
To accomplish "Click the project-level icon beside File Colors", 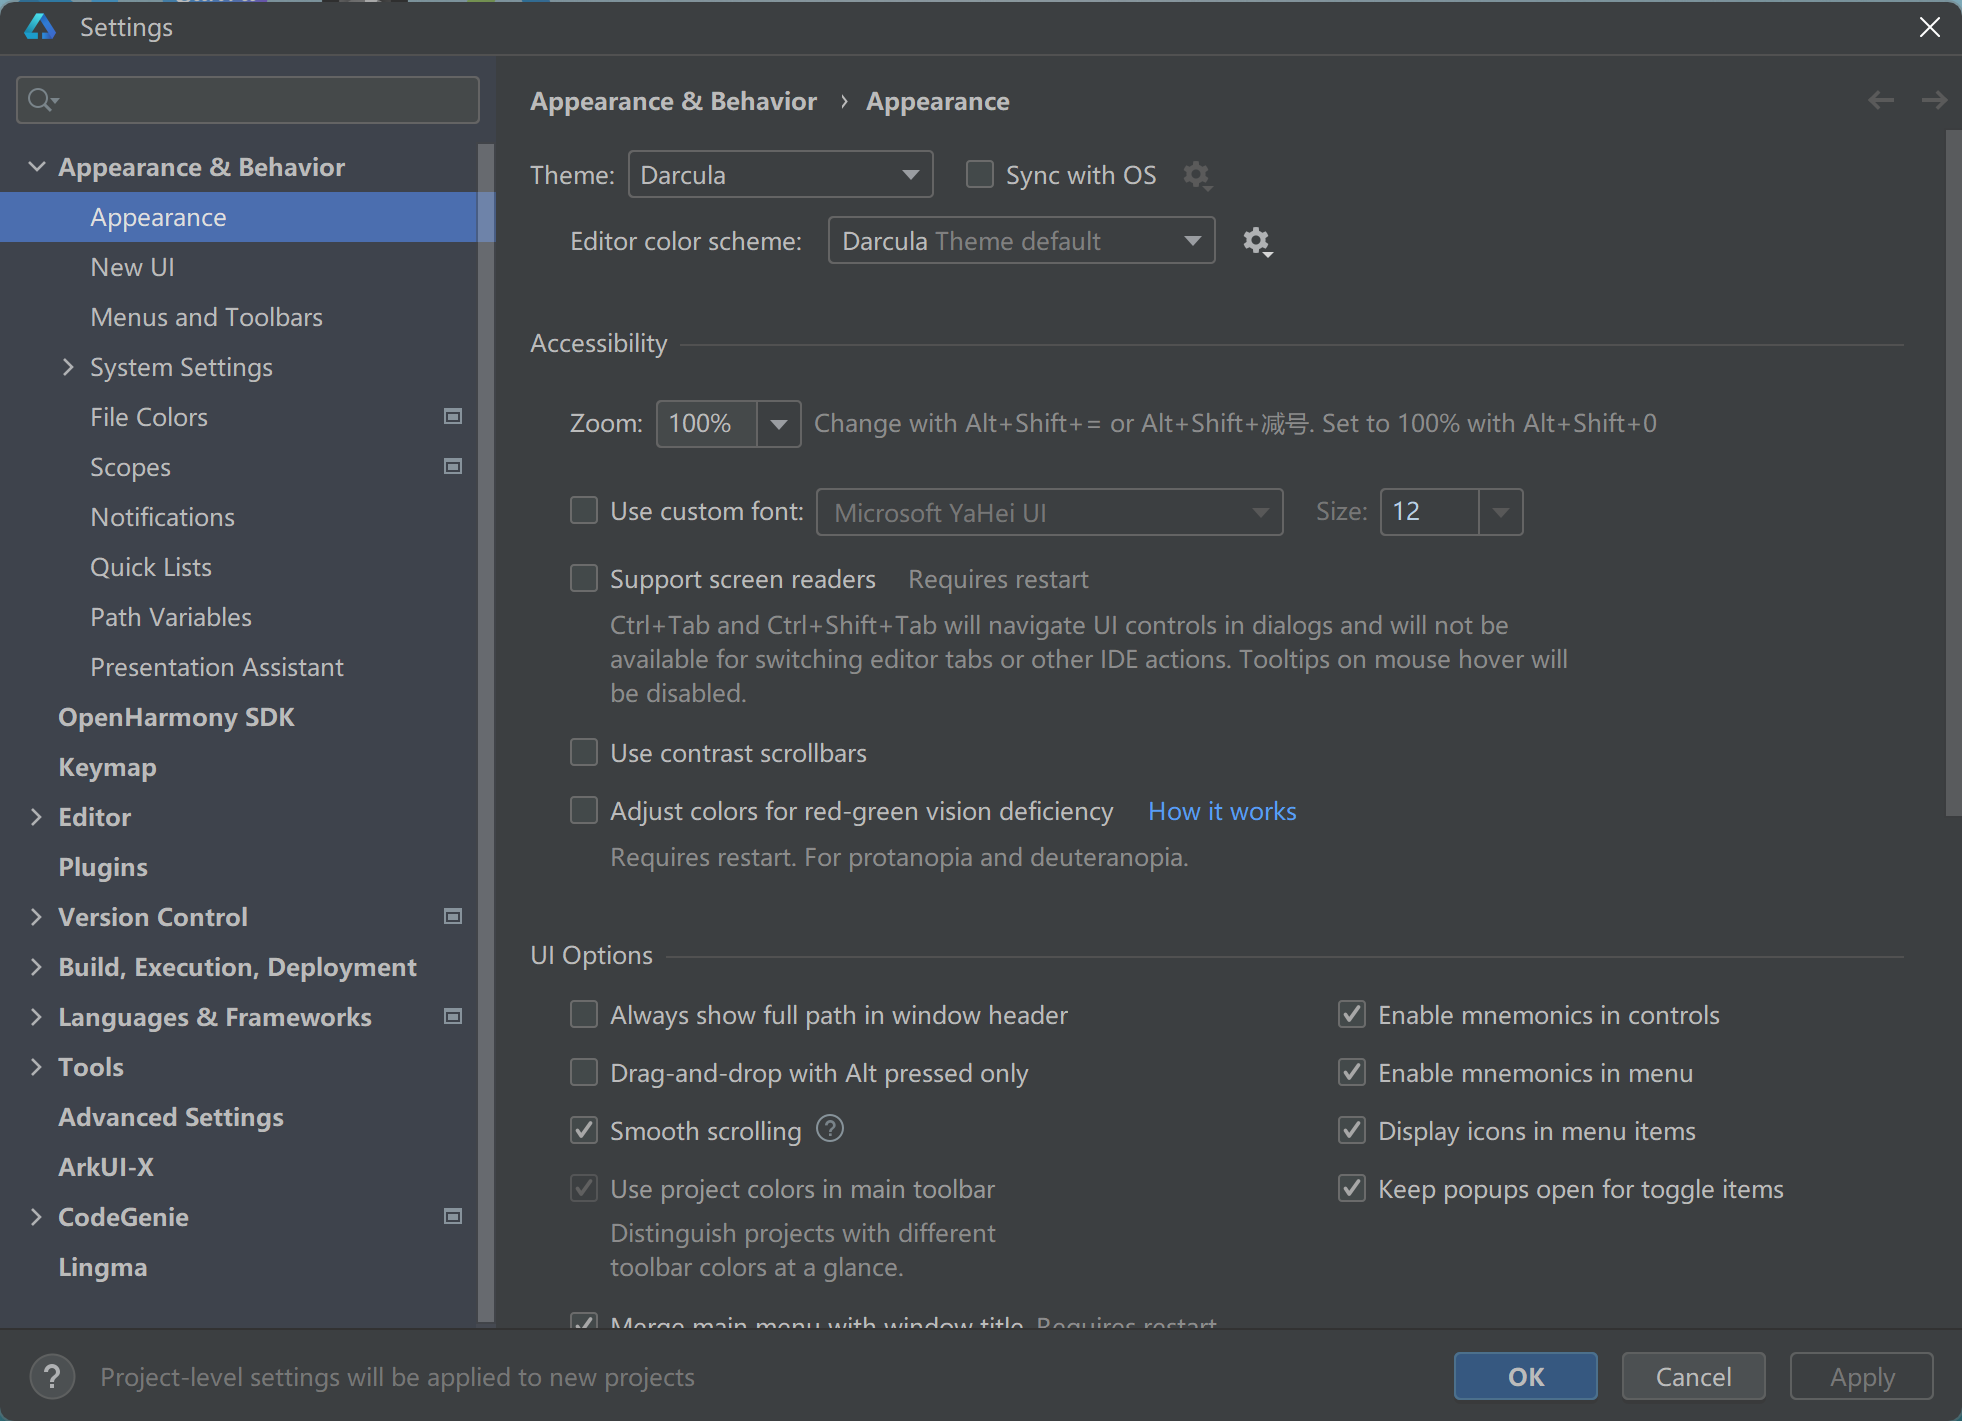I will pyautogui.click(x=453, y=416).
